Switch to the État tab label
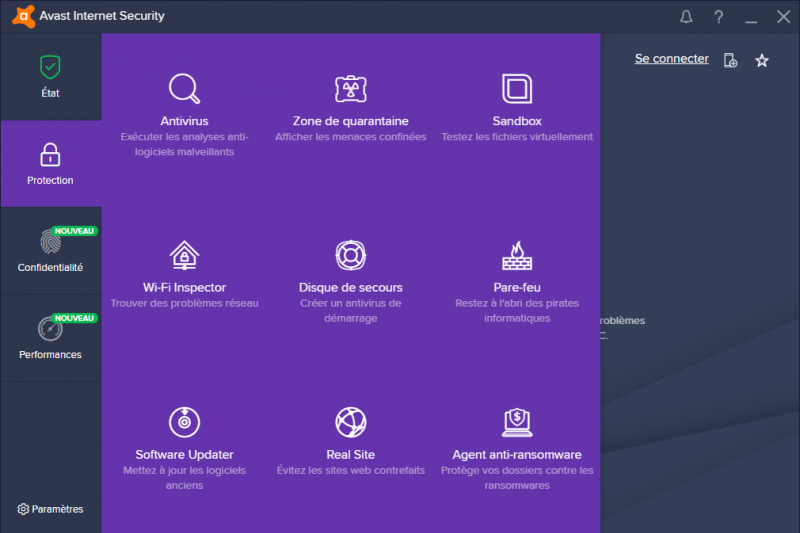Image resolution: width=800 pixels, height=533 pixels. (x=50, y=93)
